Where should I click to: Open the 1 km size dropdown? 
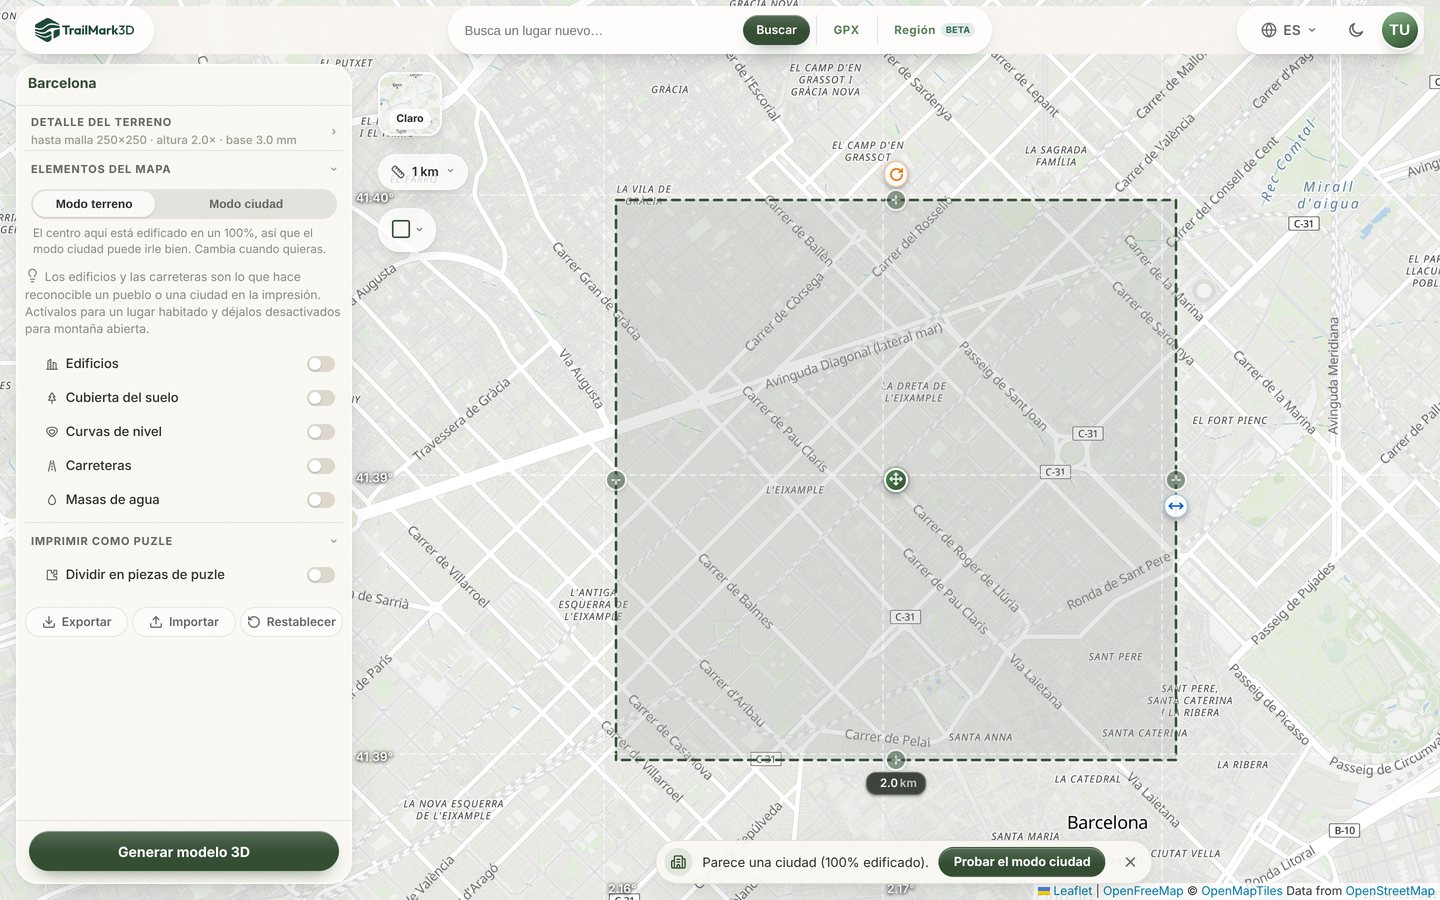pyautogui.click(x=423, y=172)
